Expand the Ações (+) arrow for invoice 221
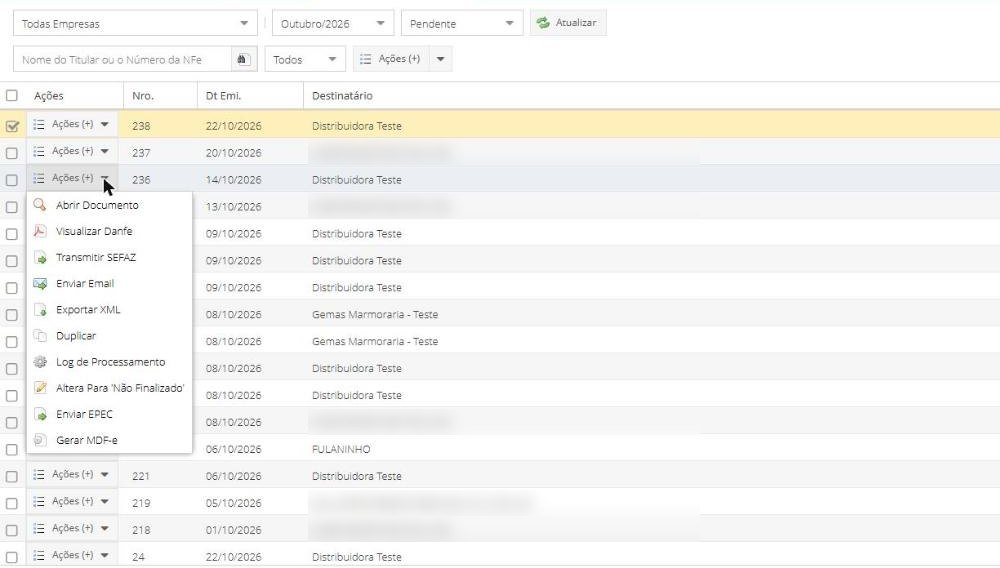The image size is (1000, 568). pos(105,474)
